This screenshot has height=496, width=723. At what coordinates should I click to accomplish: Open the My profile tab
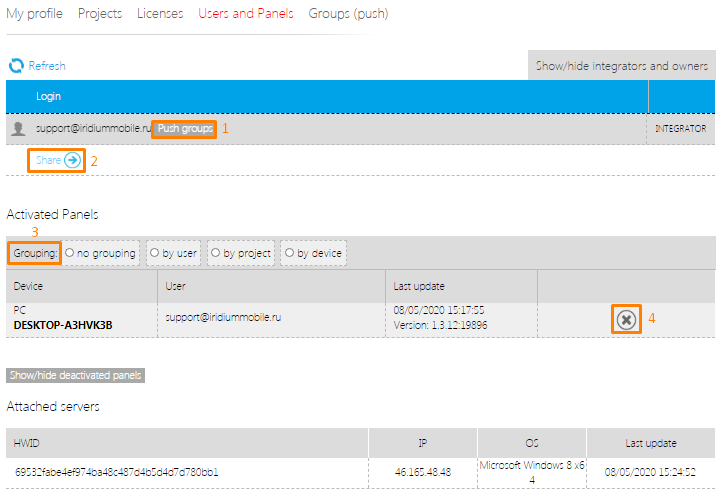(x=34, y=14)
